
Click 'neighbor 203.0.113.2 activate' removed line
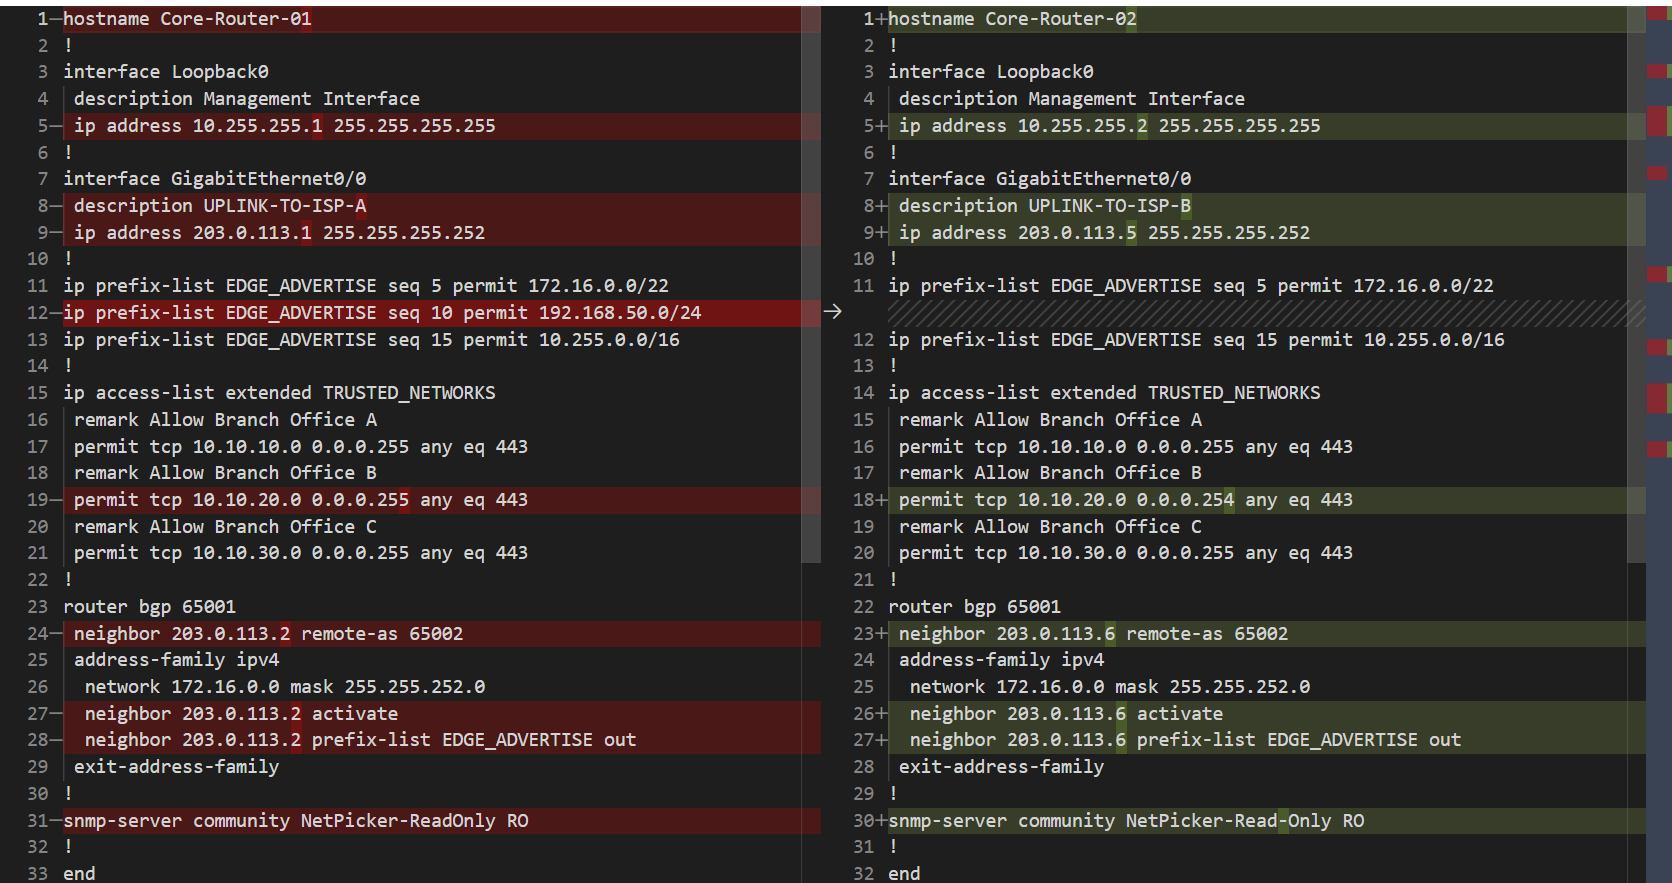[241, 714]
